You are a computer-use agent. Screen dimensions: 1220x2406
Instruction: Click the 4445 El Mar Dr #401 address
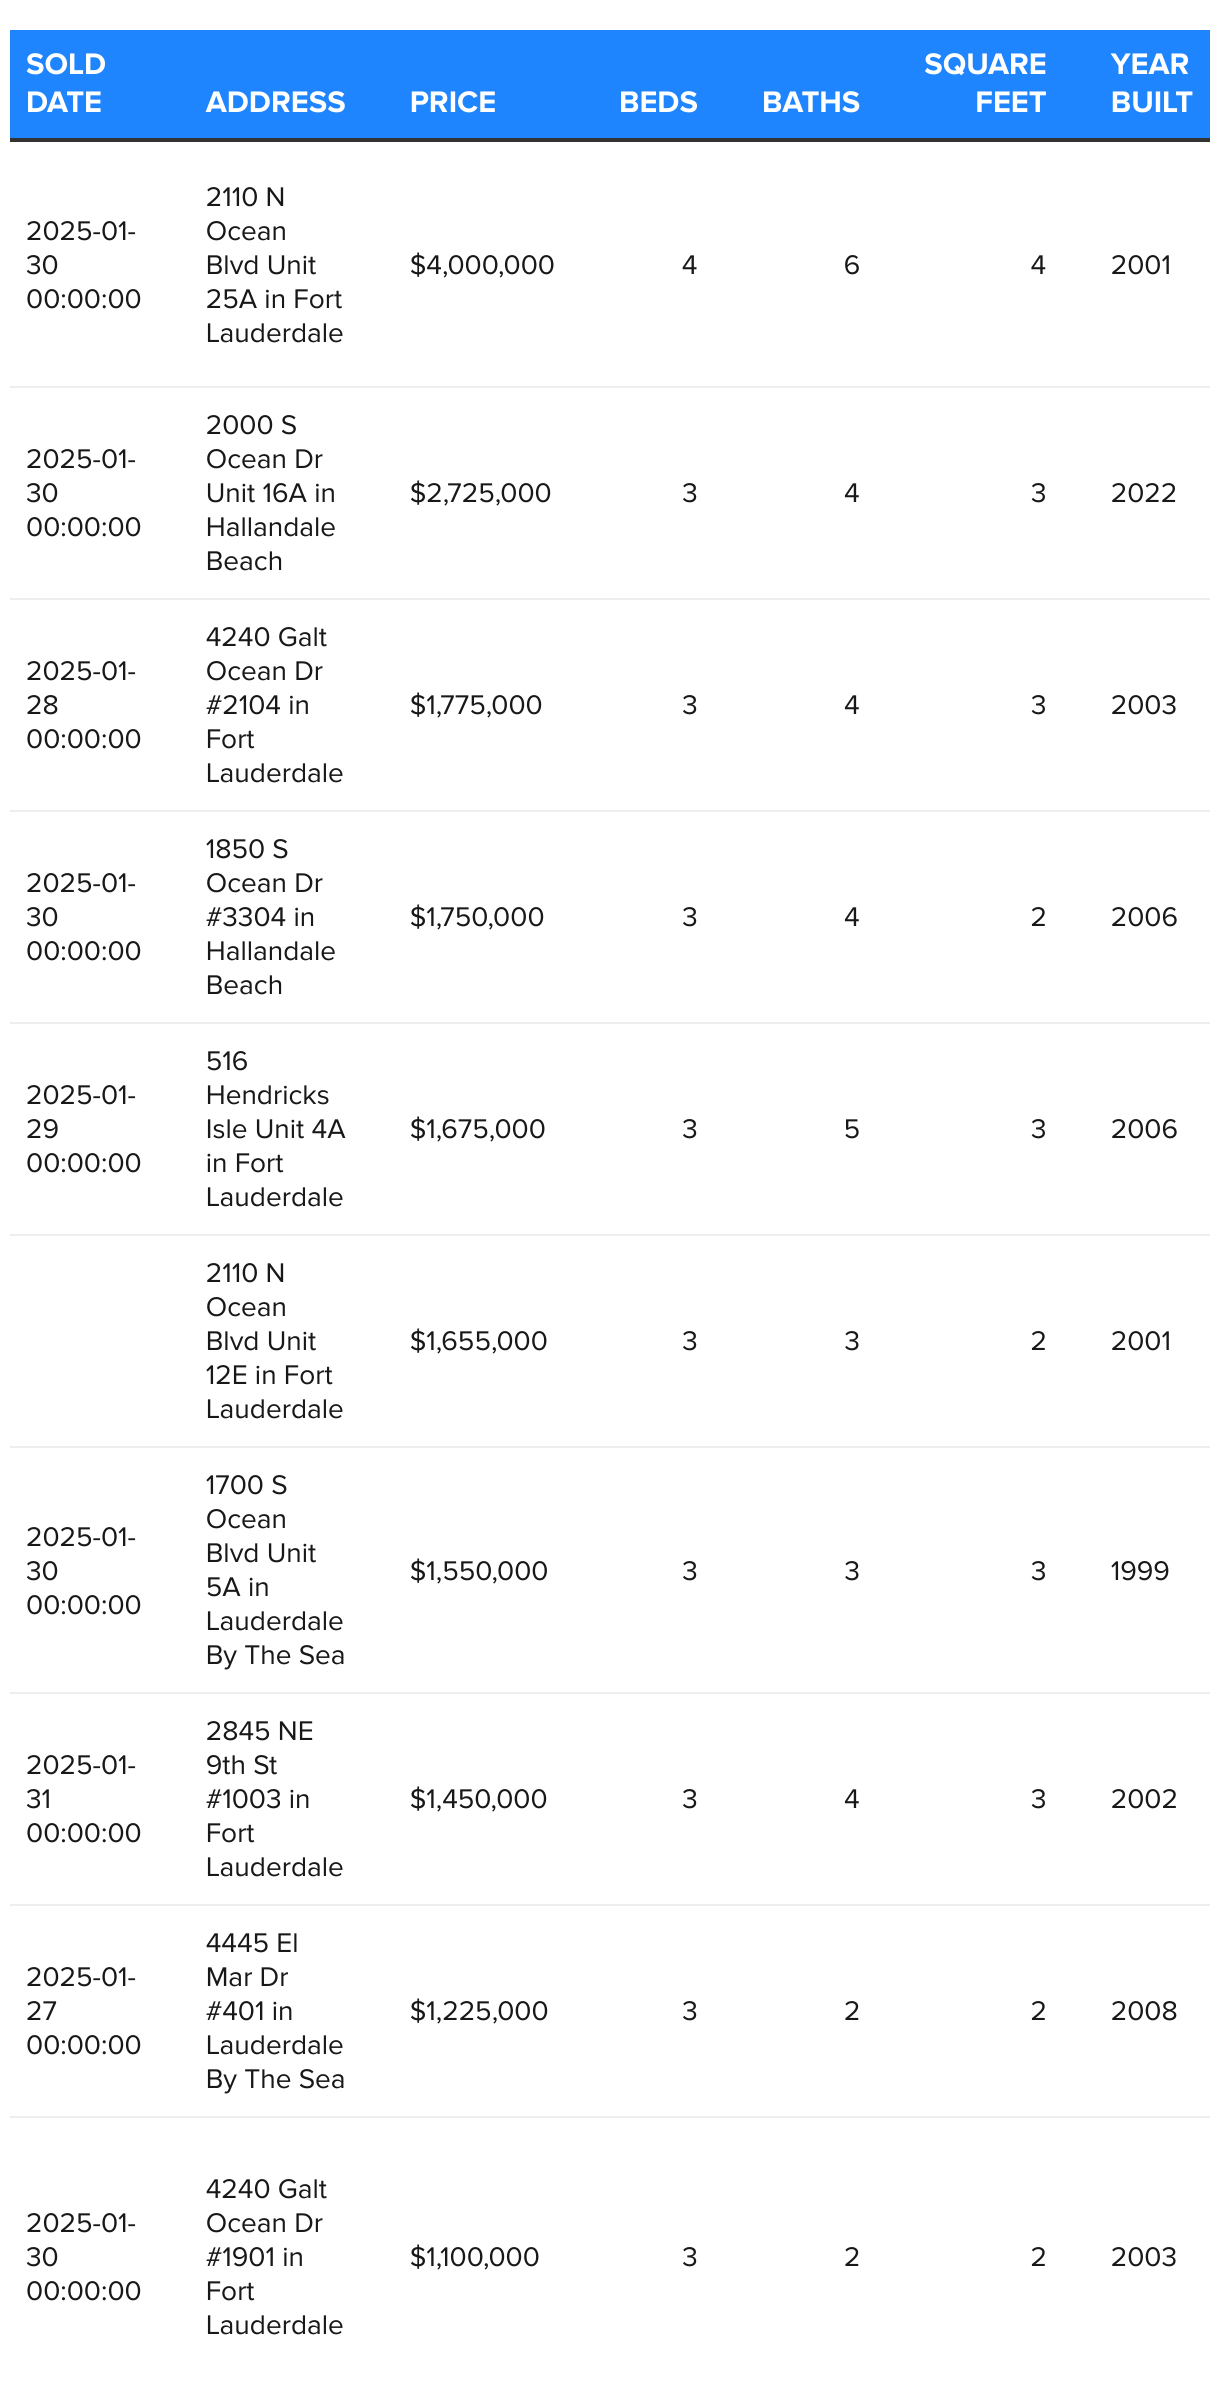[274, 2011]
